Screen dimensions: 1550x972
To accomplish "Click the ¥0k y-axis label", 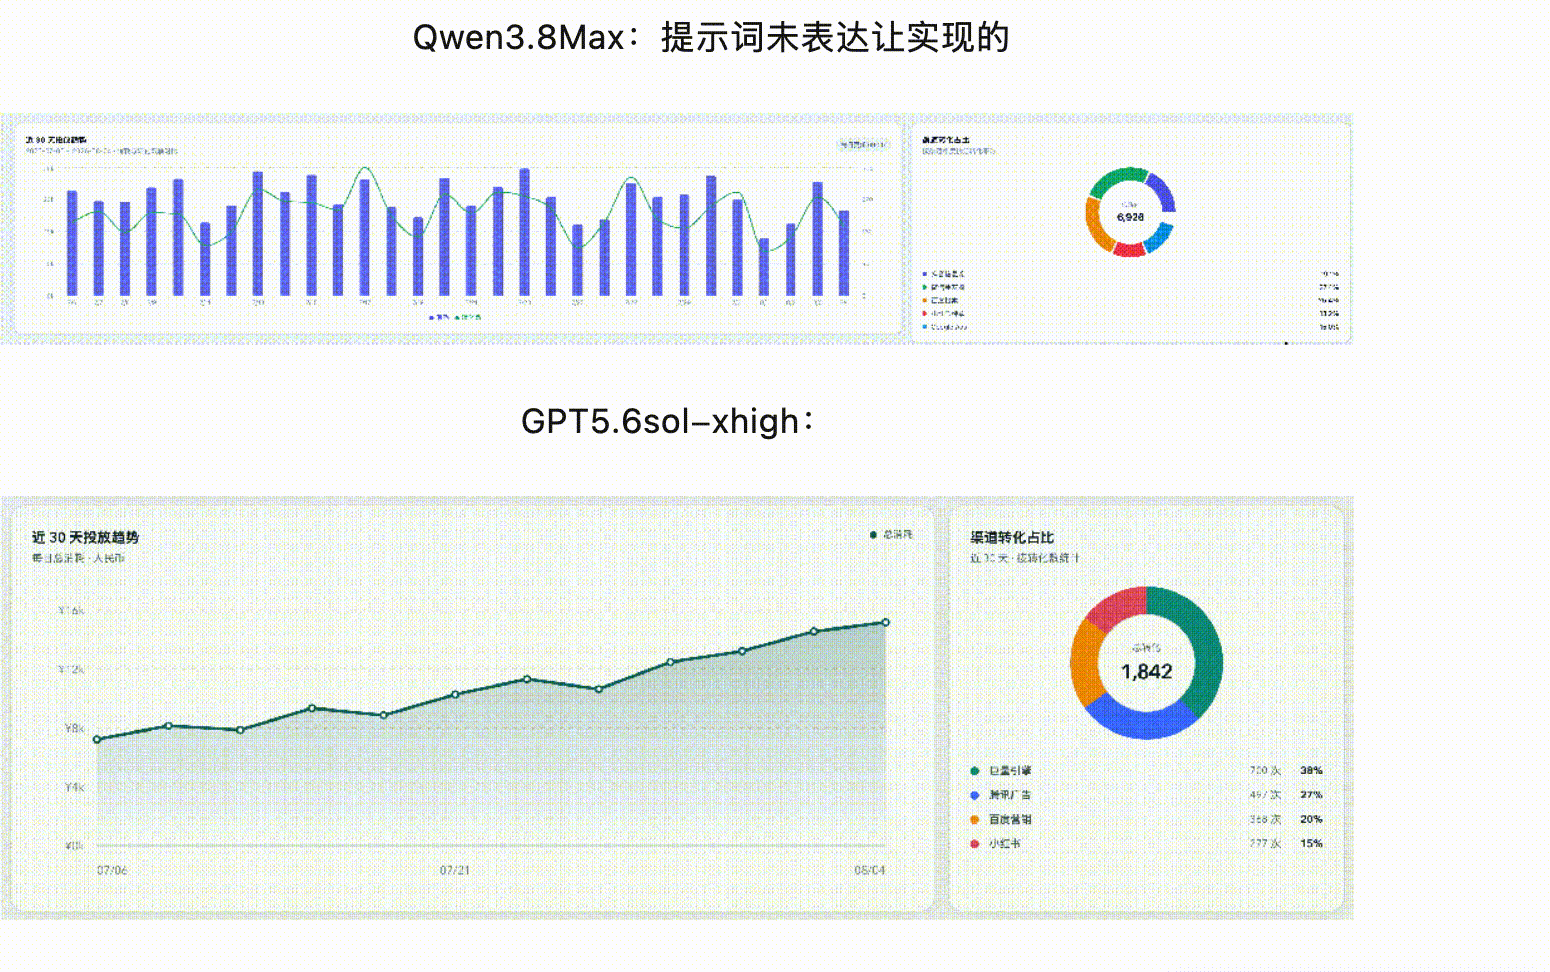I will 74,846.
